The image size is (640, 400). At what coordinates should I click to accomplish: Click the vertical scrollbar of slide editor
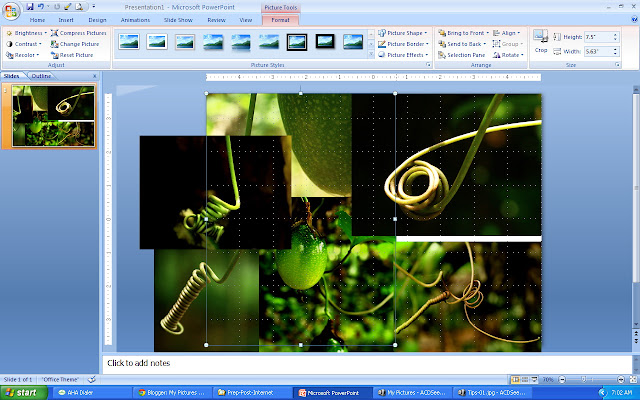(x=636, y=188)
